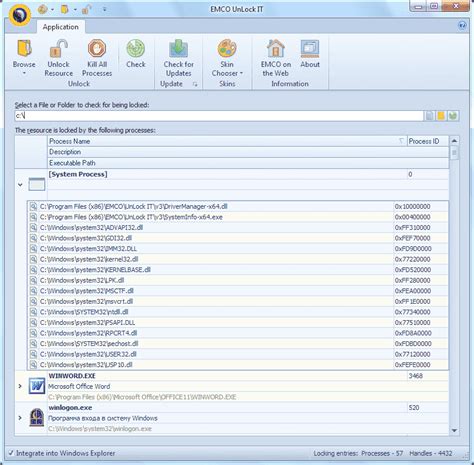Open Skin Chooser palette icon
474x465 pixels.
(x=227, y=48)
